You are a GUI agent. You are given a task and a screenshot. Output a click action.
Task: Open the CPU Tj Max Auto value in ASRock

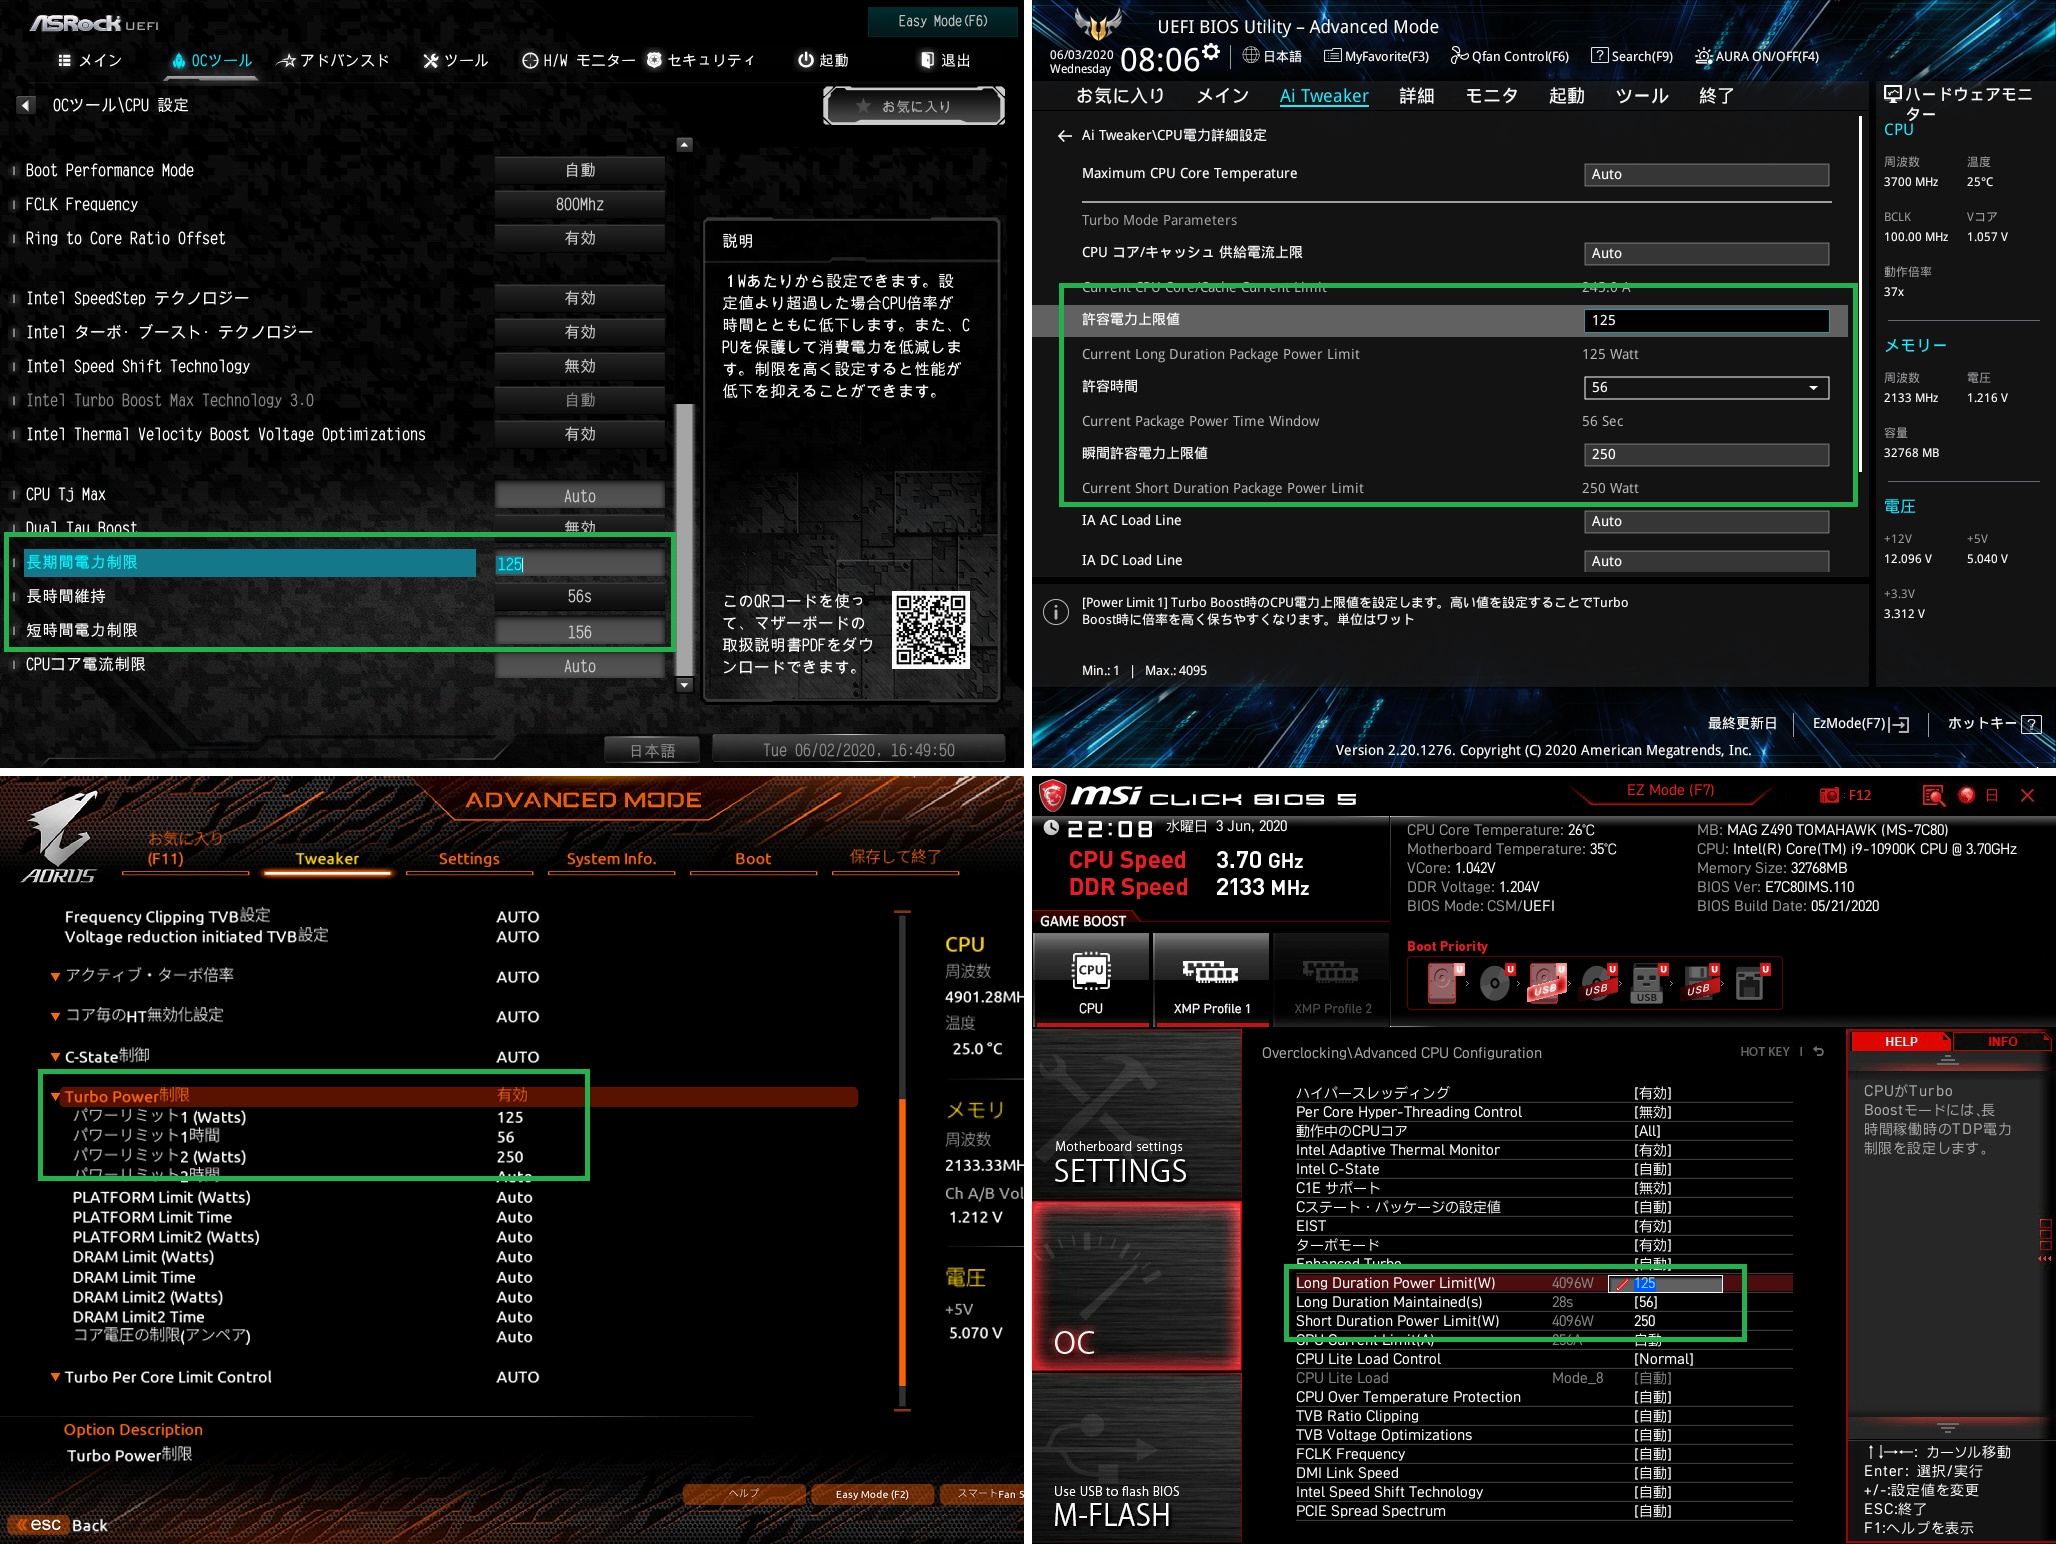tap(580, 496)
